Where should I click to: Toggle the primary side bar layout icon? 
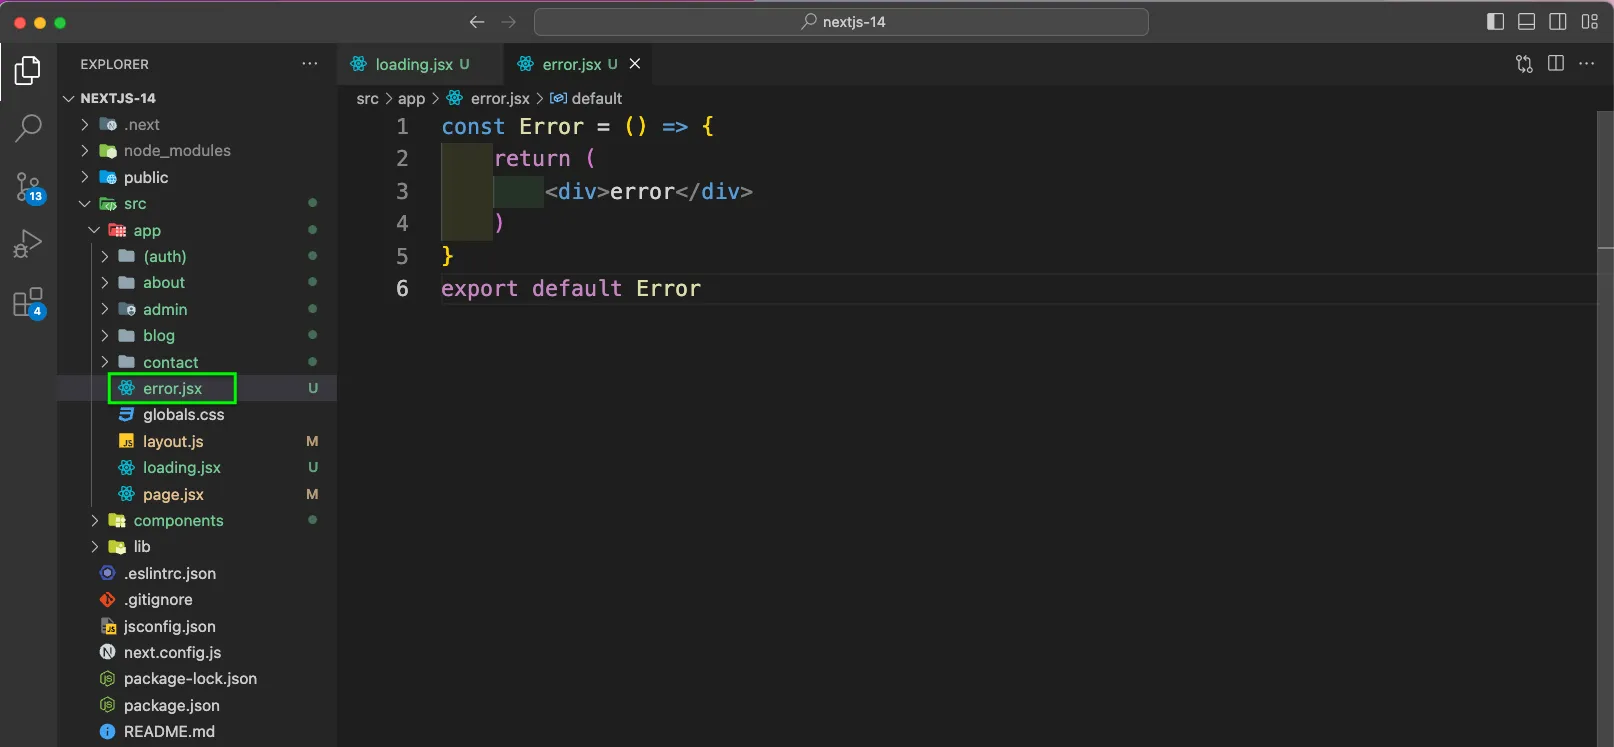tap(1496, 22)
